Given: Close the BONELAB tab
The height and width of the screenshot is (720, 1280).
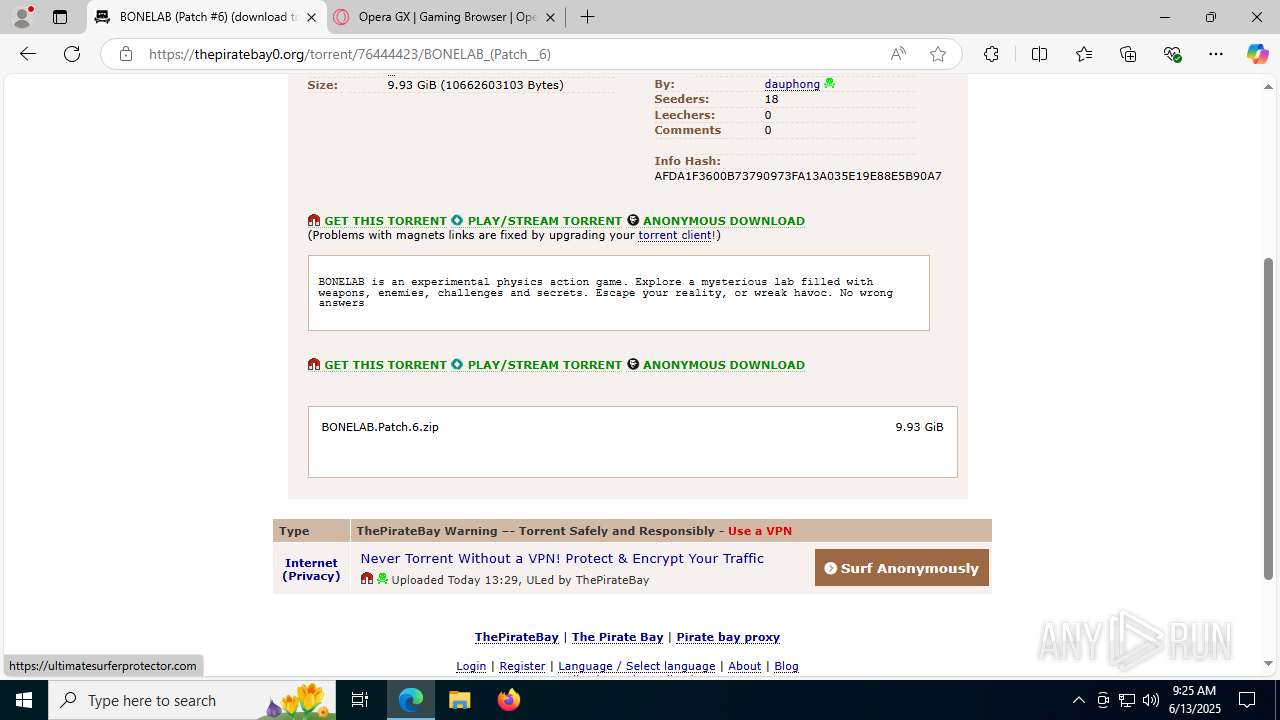Looking at the screenshot, I should click(x=311, y=17).
